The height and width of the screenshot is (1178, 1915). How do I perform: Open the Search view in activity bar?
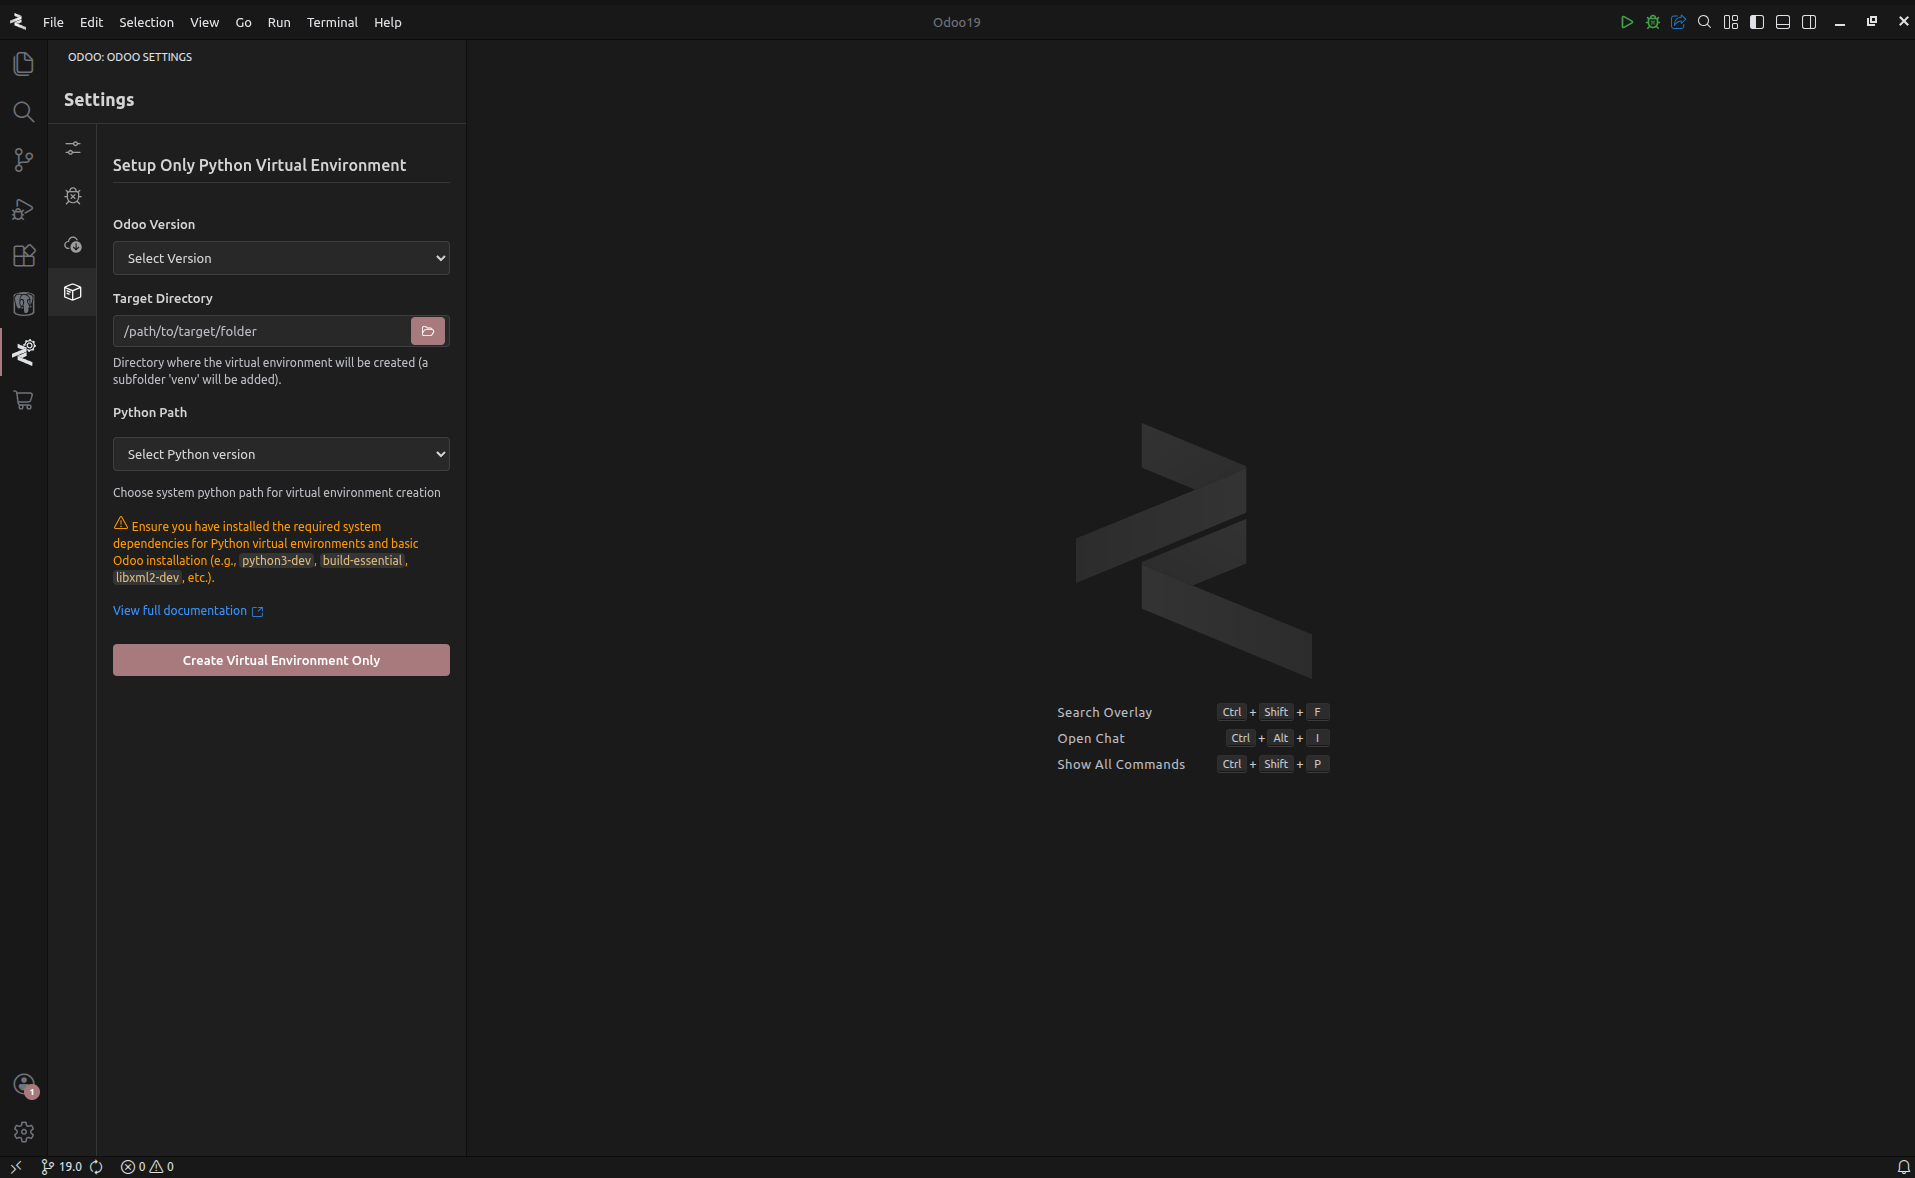pos(24,112)
